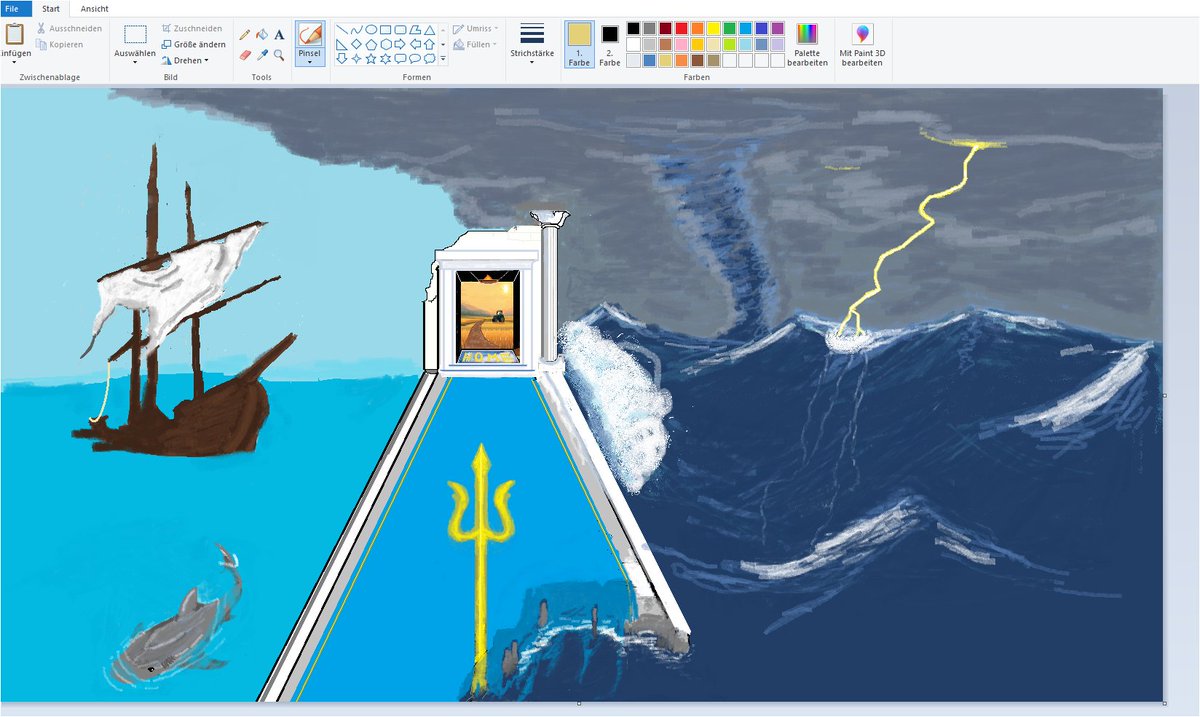The width and height of the screenshot is (1200, 717).
Task: Pick the pentagon shape
Action: (x=371, y=44)
